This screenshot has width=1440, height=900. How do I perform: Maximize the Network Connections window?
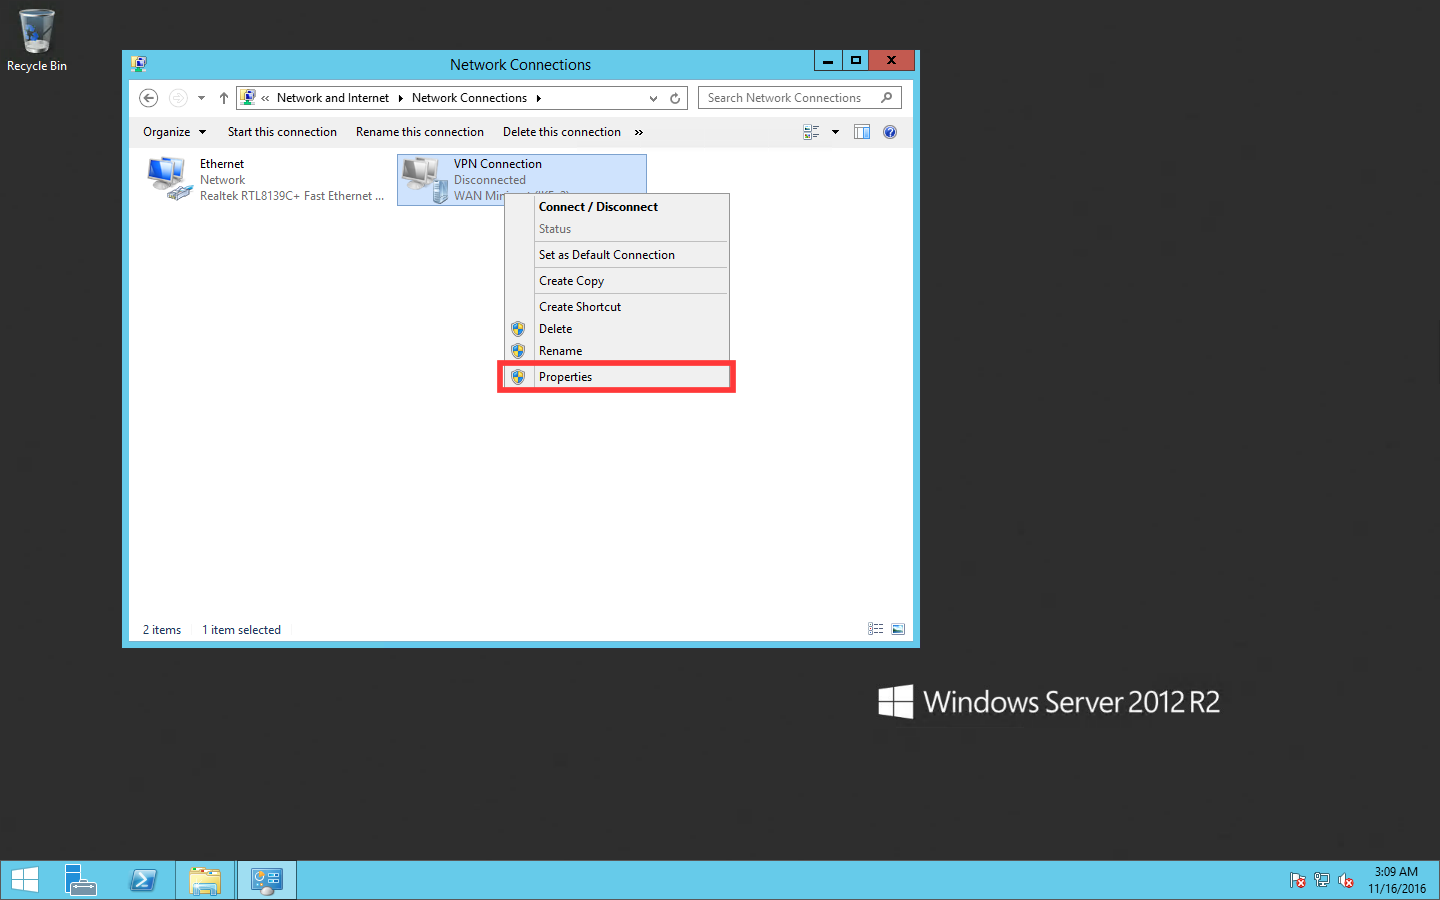(856, 61)
